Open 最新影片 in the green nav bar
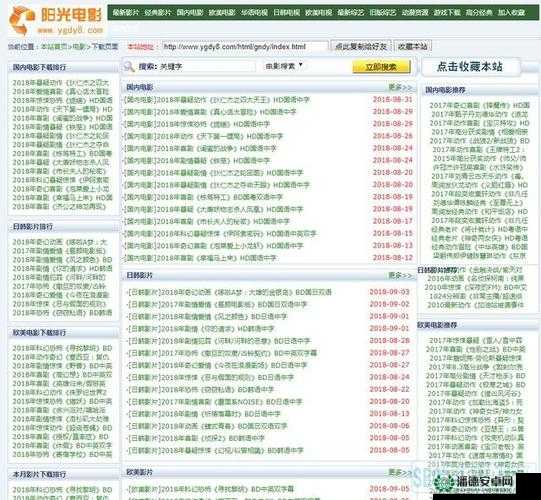The image size is (541, 500). [126, 13]
